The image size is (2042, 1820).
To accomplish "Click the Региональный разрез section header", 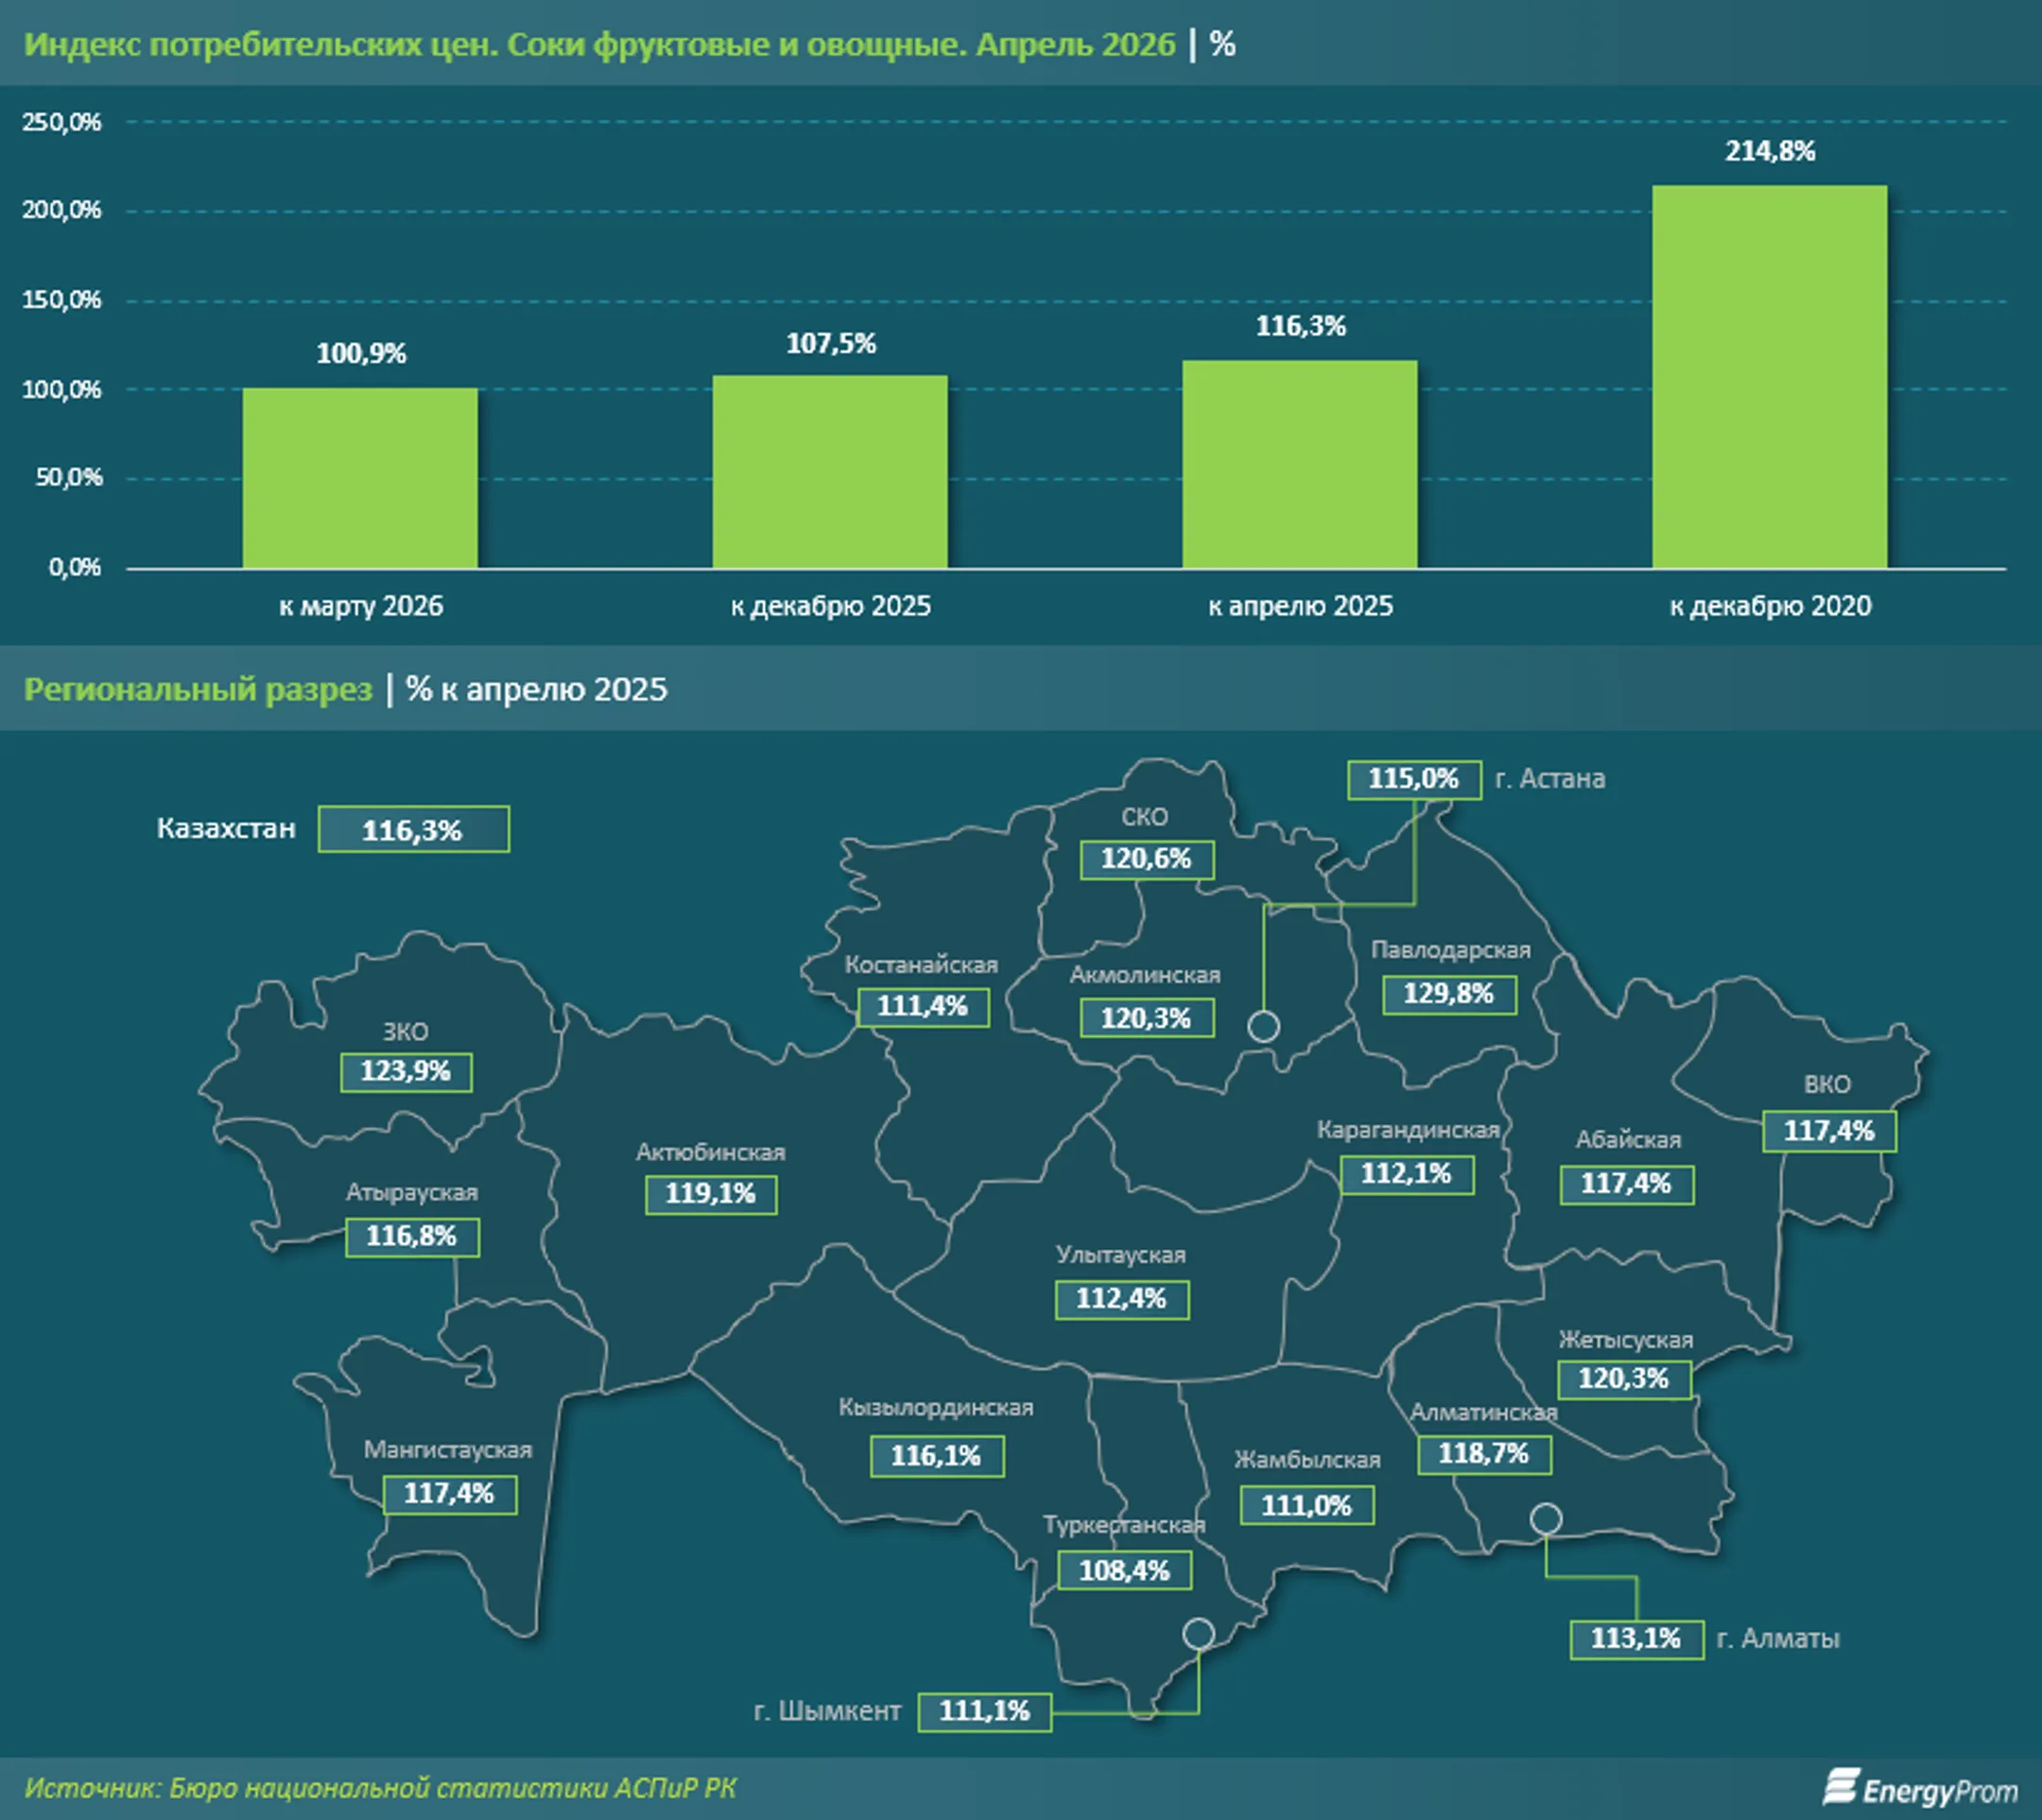I will (198, 689).
